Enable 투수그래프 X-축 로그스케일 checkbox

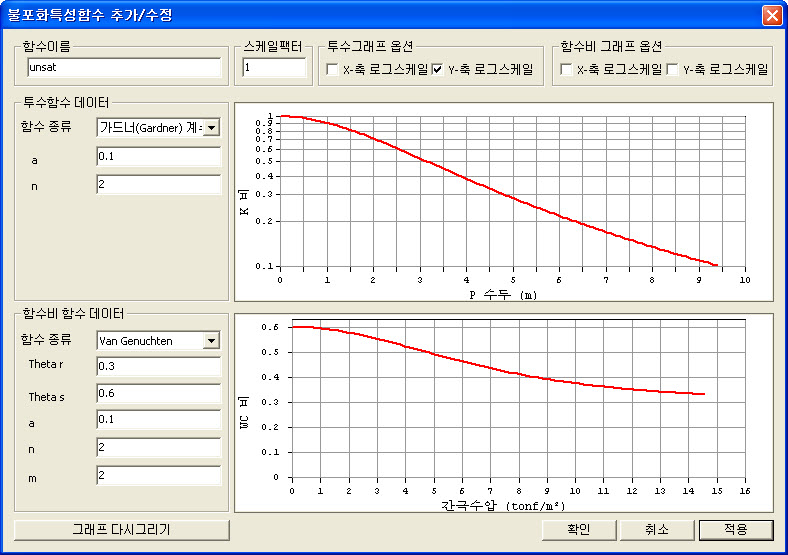332,69
